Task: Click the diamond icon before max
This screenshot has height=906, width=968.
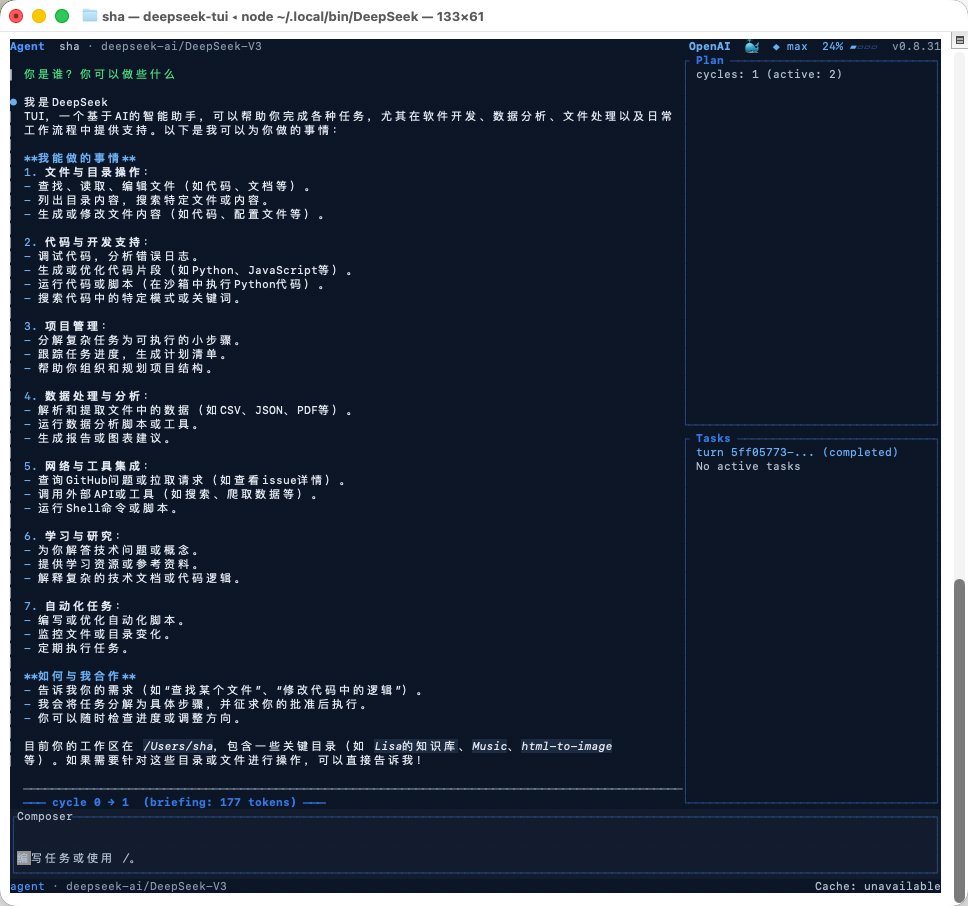Action: pos(776,47)
